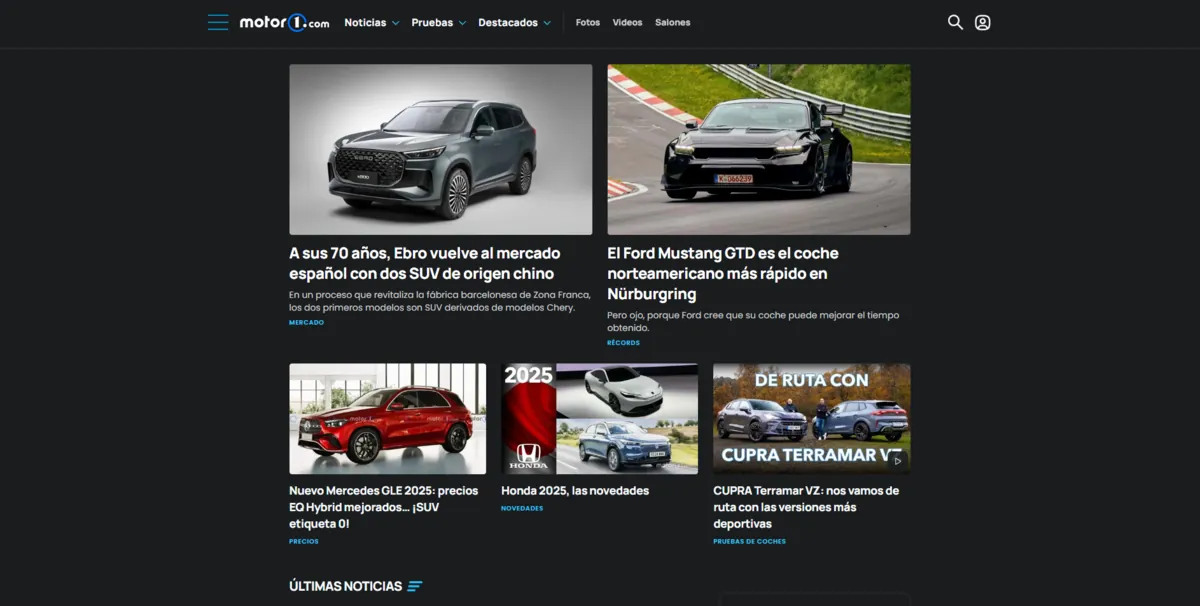
Task: Expand the Noticias dropdown arrow
Action: click(x=396, y=23)
